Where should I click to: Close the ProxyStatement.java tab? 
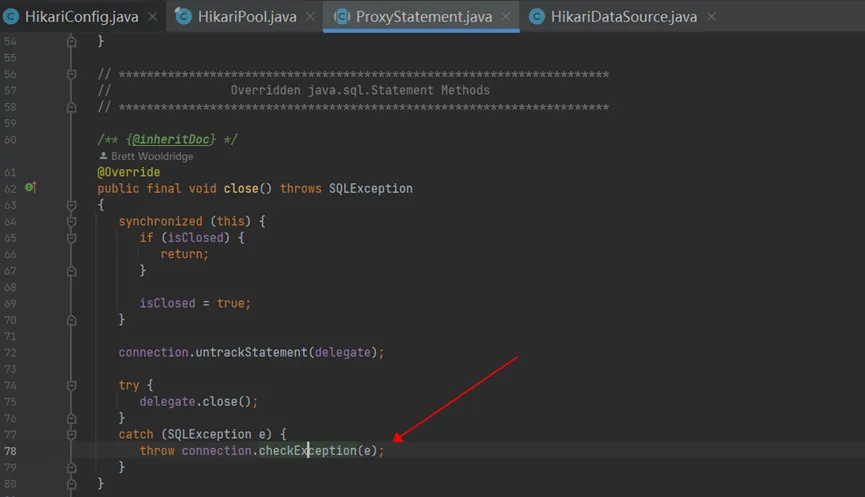point(504,16)
